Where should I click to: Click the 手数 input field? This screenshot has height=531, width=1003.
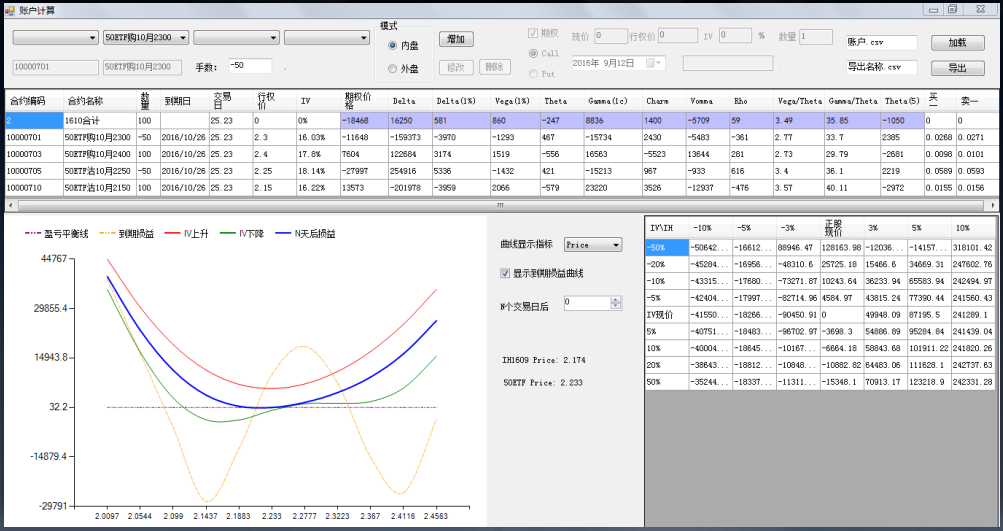coord(250,66)
